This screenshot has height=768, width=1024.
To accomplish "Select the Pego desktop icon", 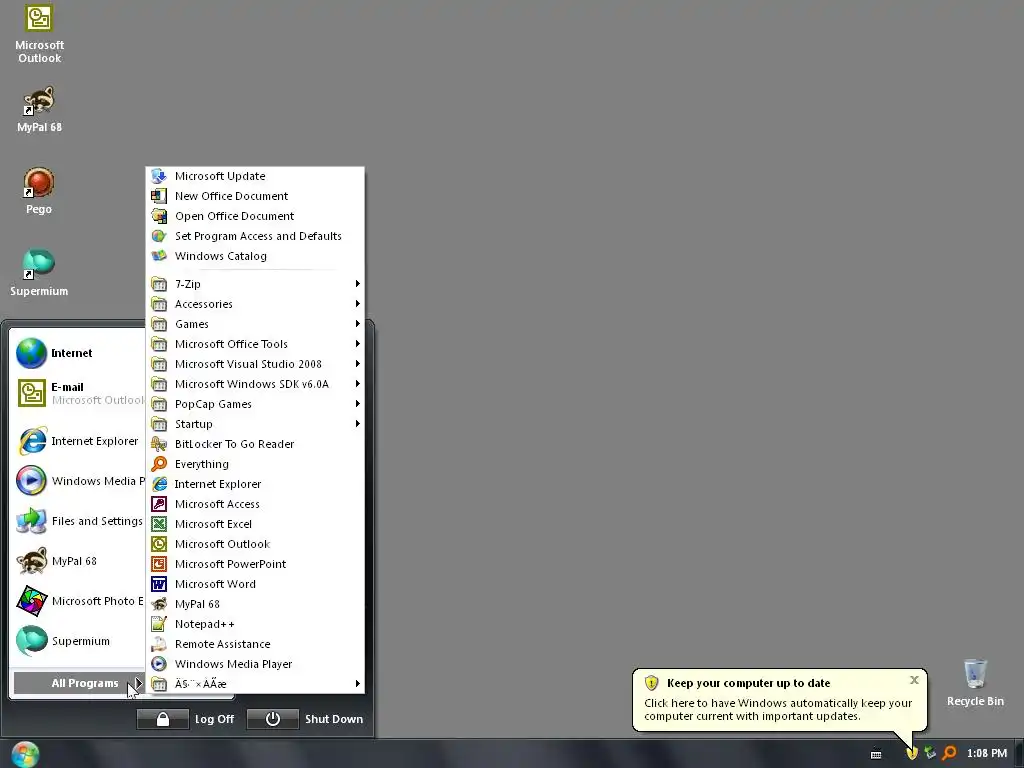I will pyautogui.click(x=39, y=191).
